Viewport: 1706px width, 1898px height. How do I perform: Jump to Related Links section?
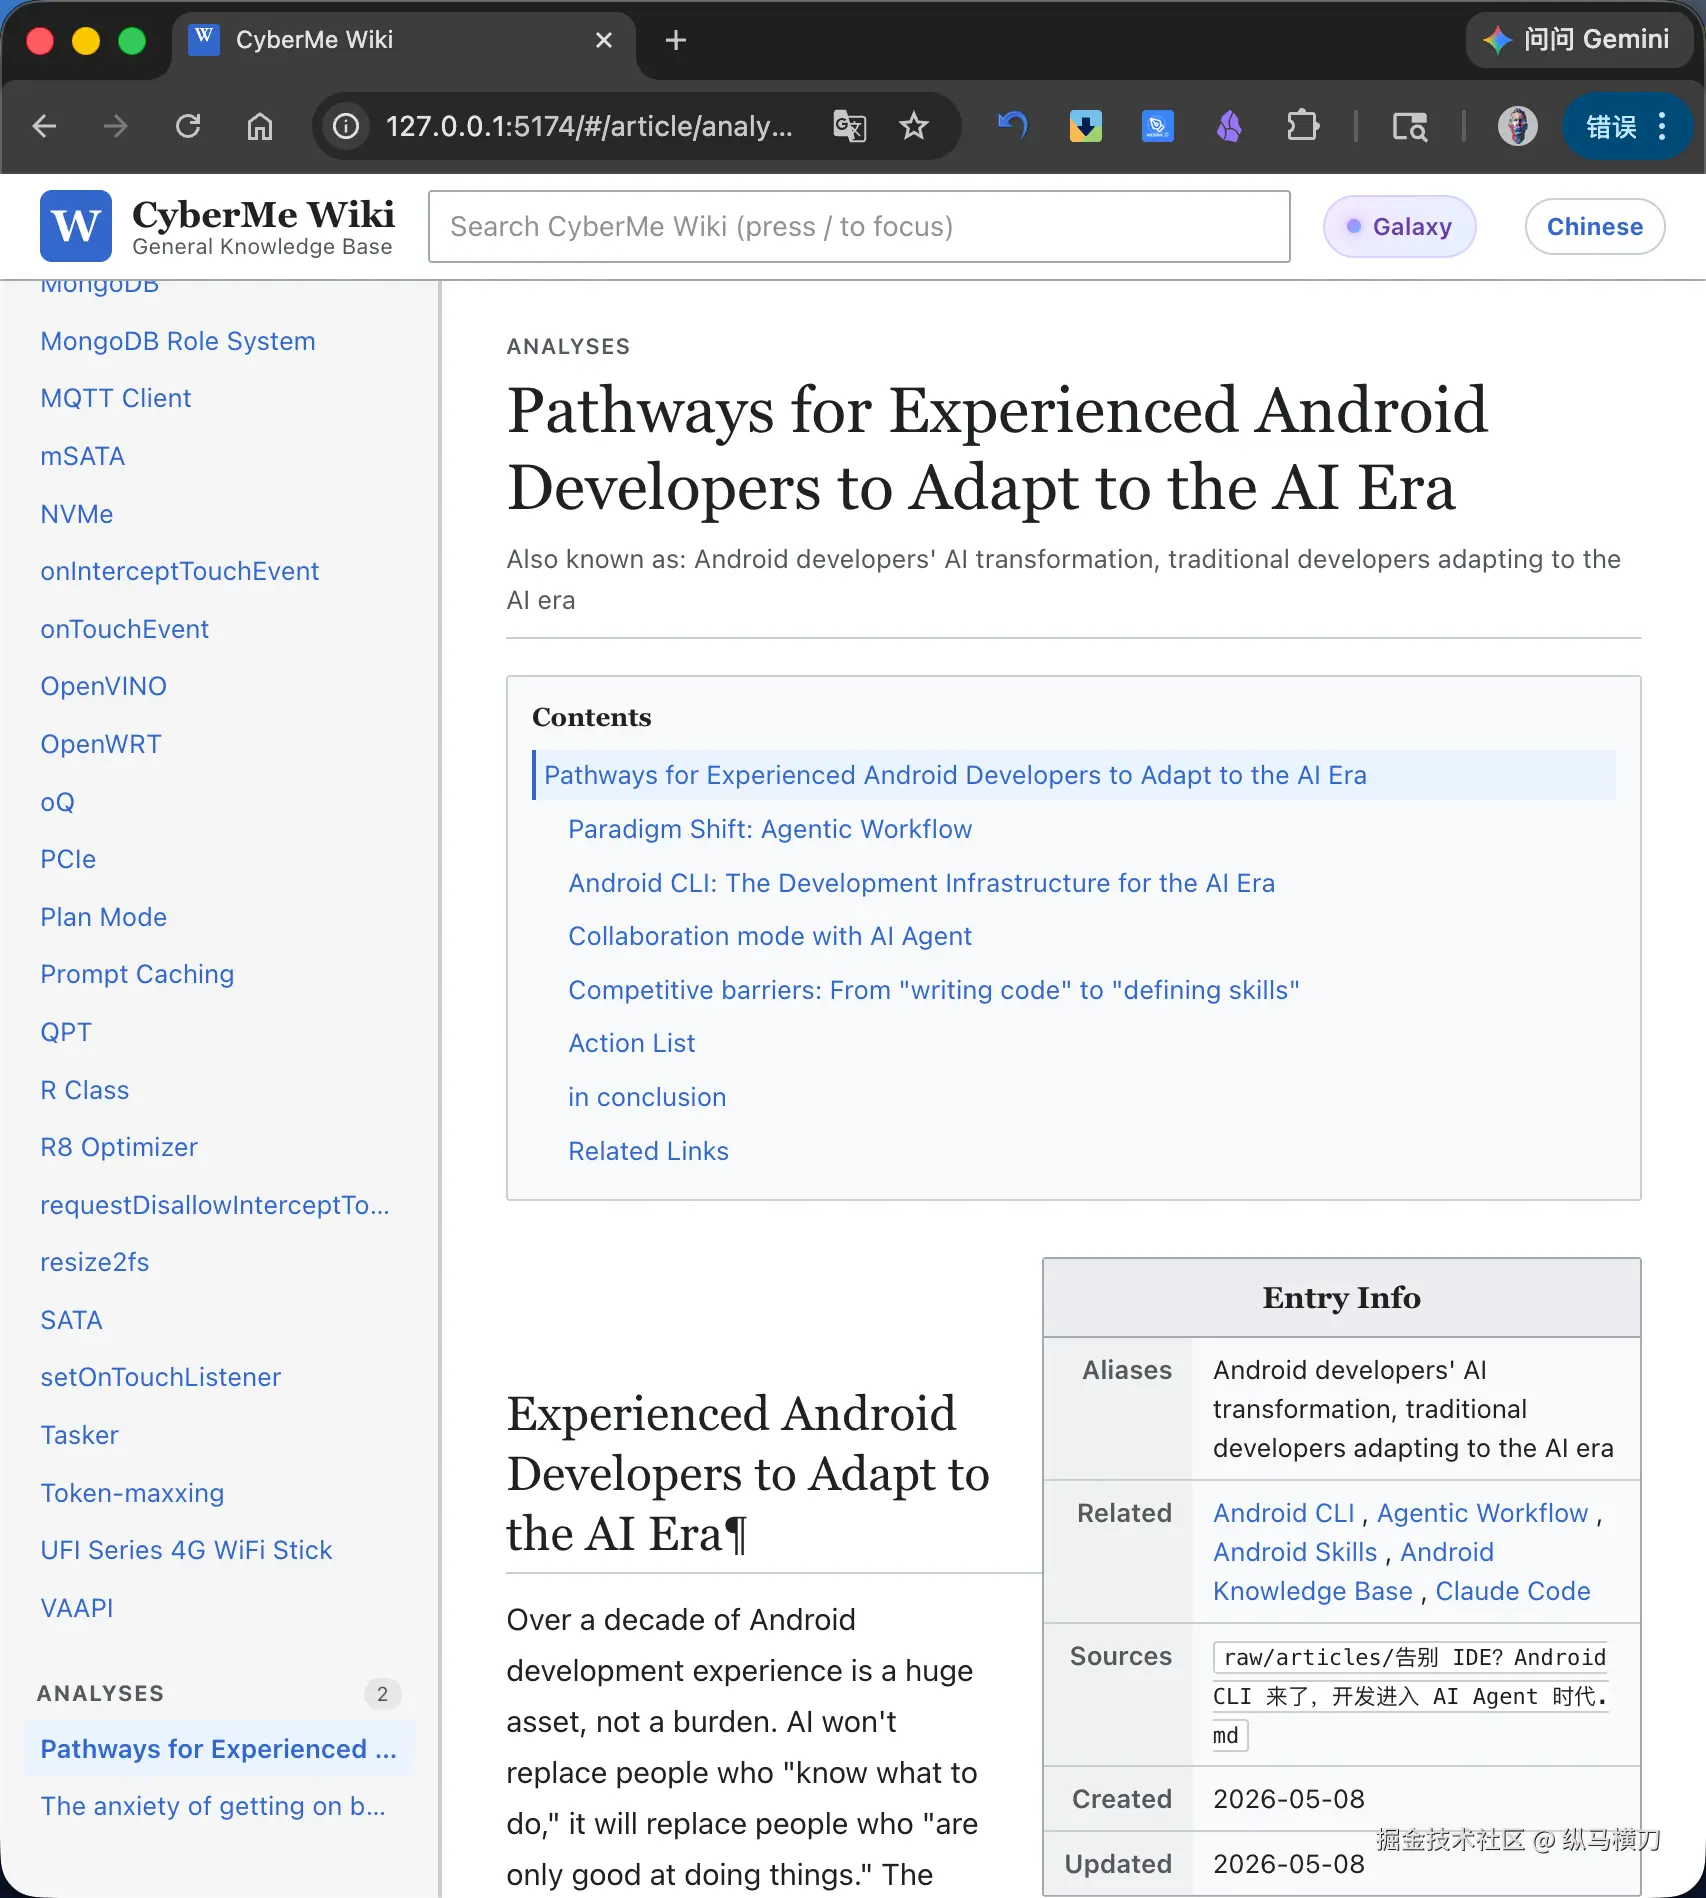(x=649, y=1151)
